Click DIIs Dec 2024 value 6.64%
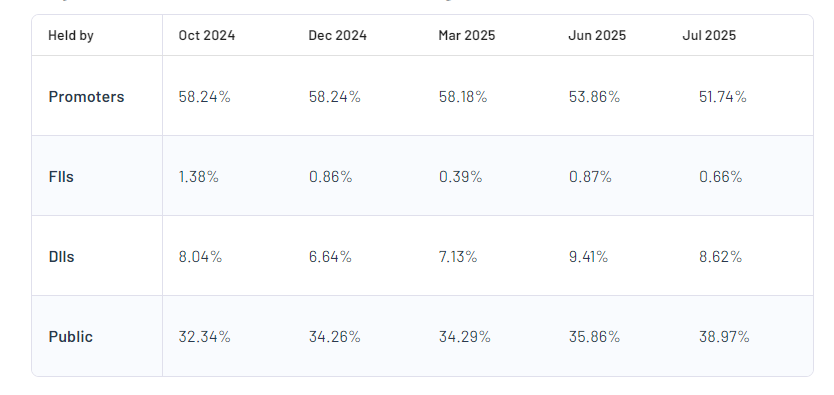 330,257
